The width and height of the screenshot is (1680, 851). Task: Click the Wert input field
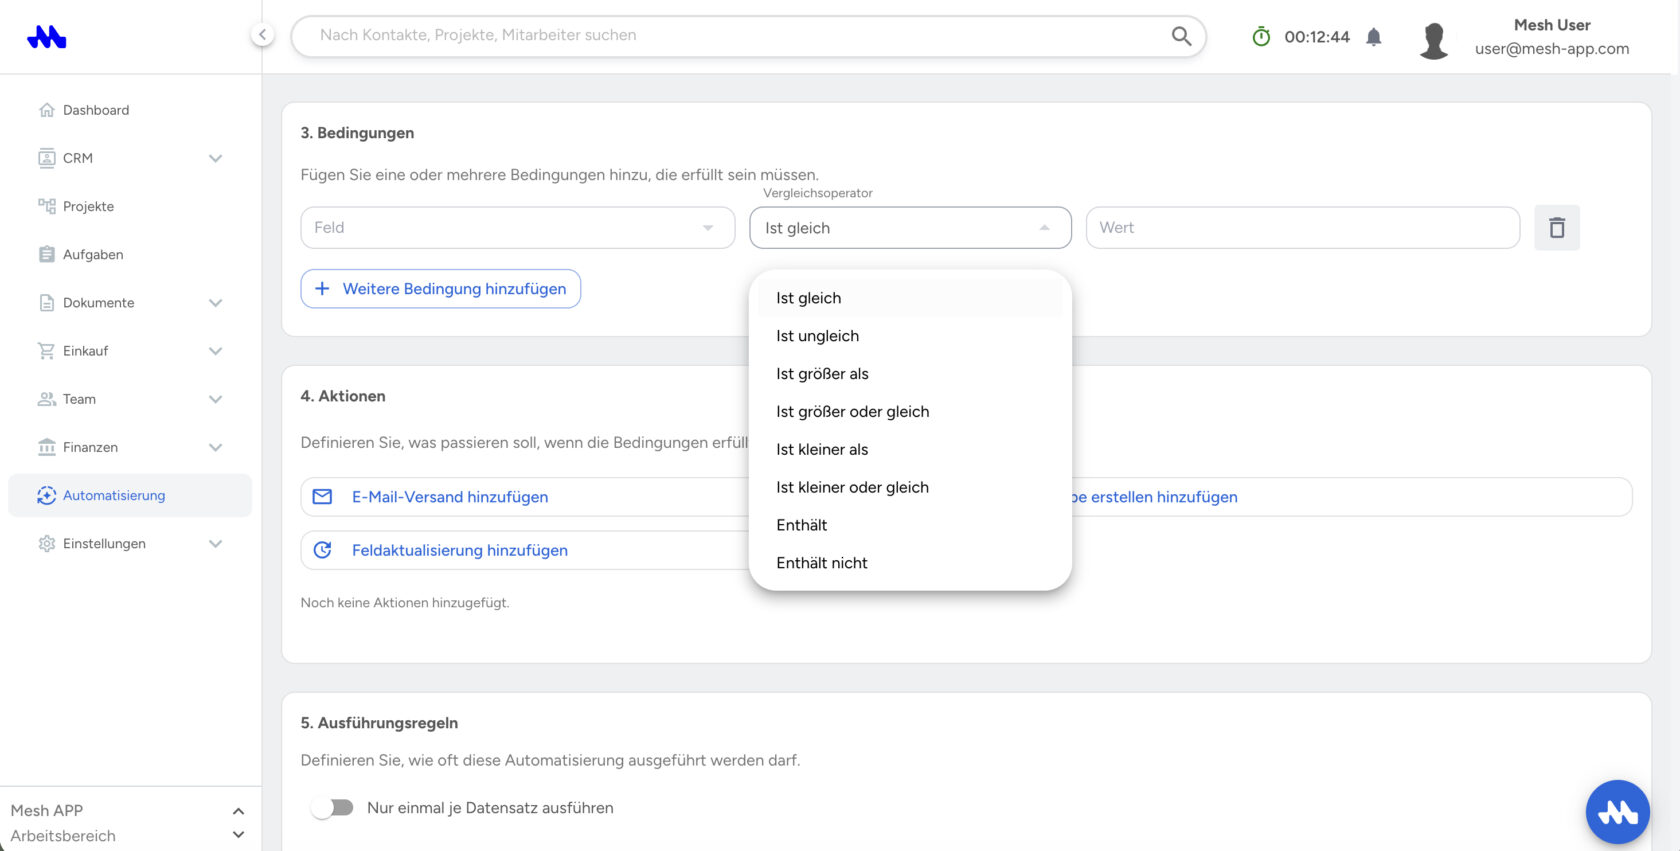coord(1303,228)
